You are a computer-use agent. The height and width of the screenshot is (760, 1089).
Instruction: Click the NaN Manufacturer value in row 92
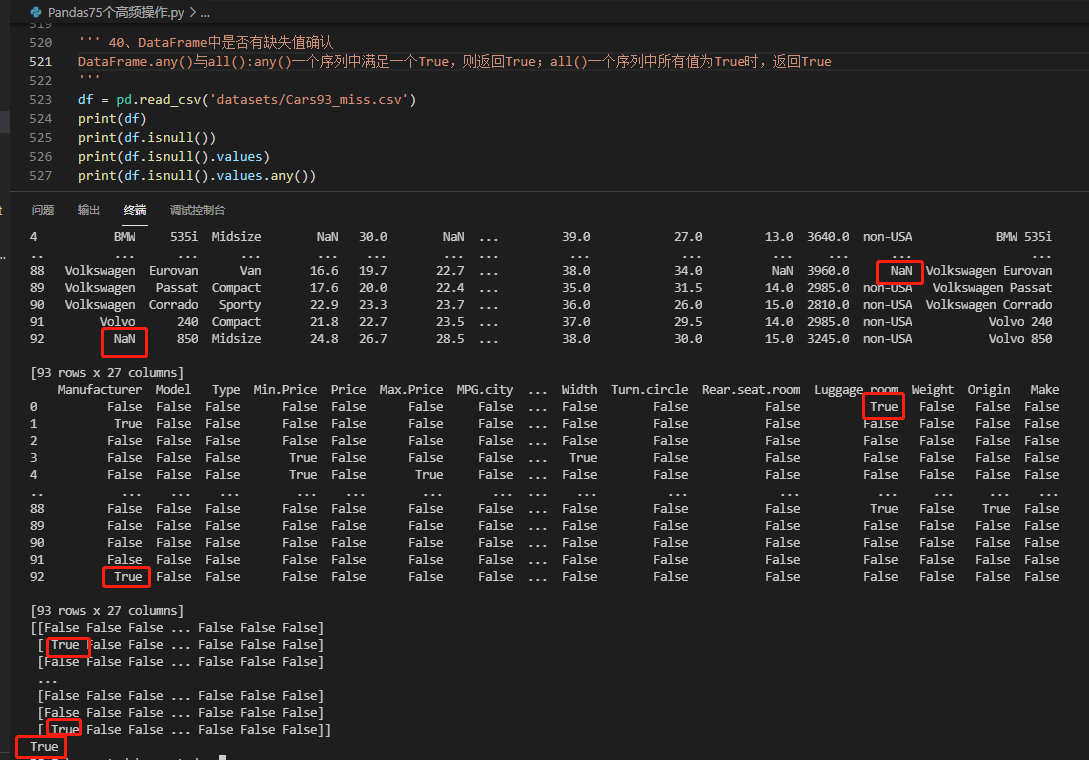tap(124, 339)
